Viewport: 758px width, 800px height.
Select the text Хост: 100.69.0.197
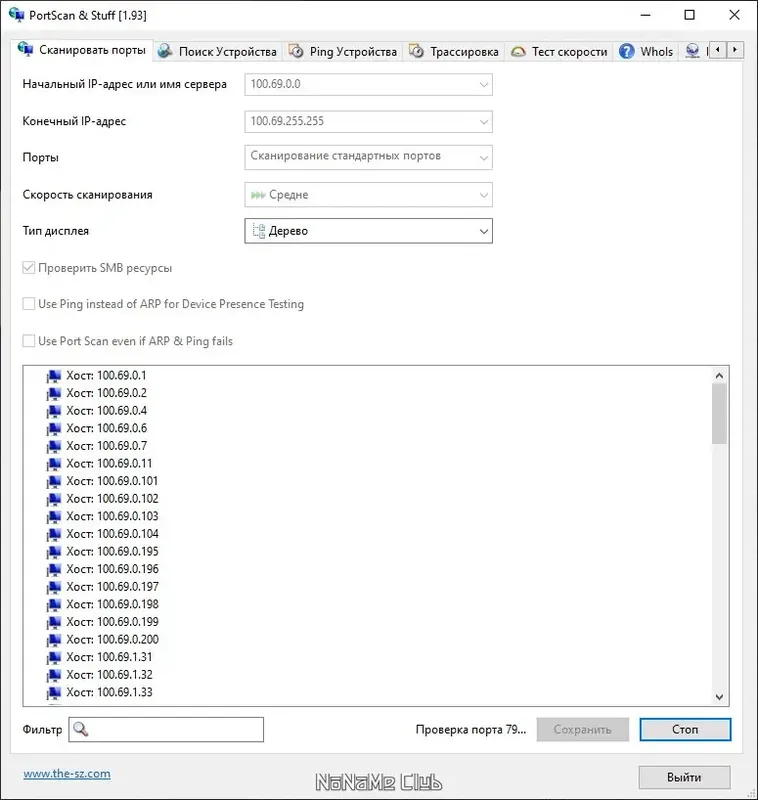click(x=112, y=587)
